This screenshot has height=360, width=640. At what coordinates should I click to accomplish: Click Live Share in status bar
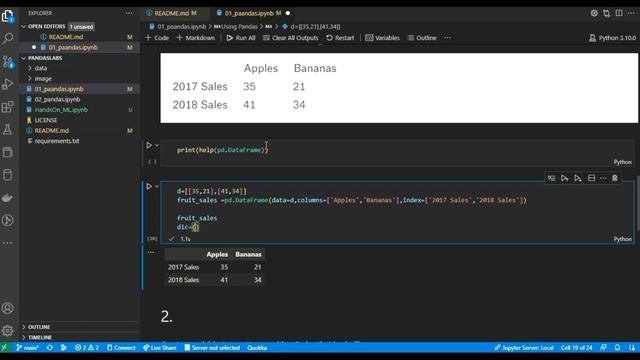[x=160, y=348]
